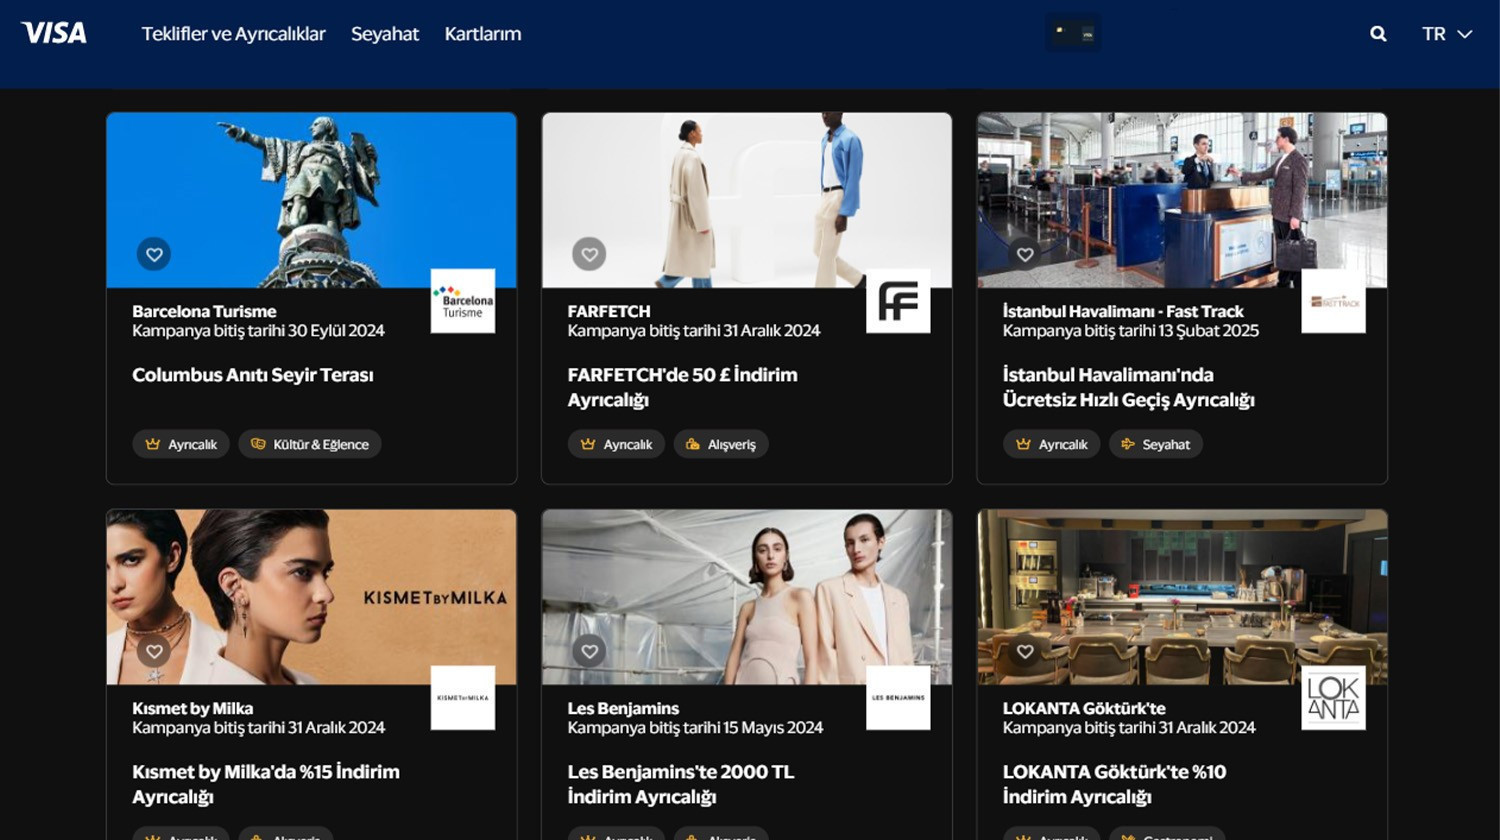The height and width of the screenshot is (840, 1500).
Task: Click the Barcelona Turisme brand logo
Action: coord(462,301)
